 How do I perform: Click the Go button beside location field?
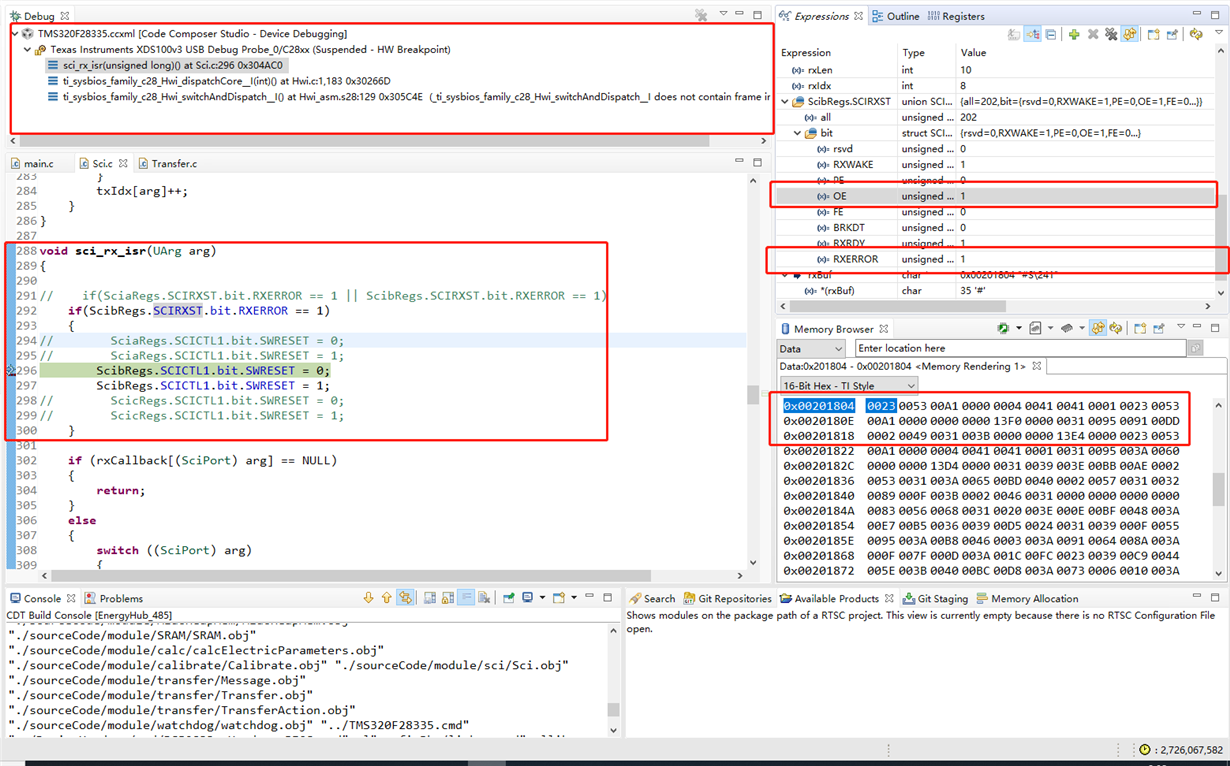pos(1195,348)
